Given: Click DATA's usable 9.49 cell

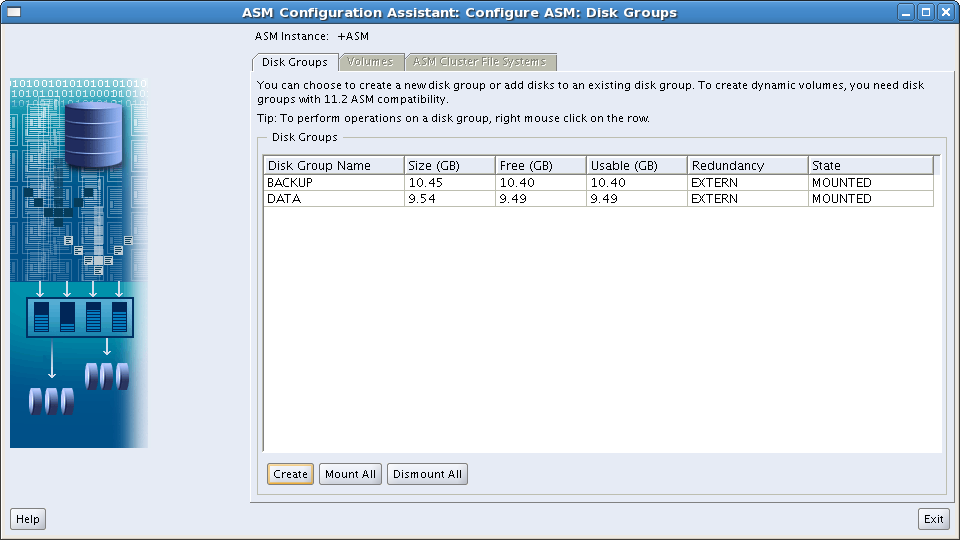Looking at the screenshot, I should 637,198.
